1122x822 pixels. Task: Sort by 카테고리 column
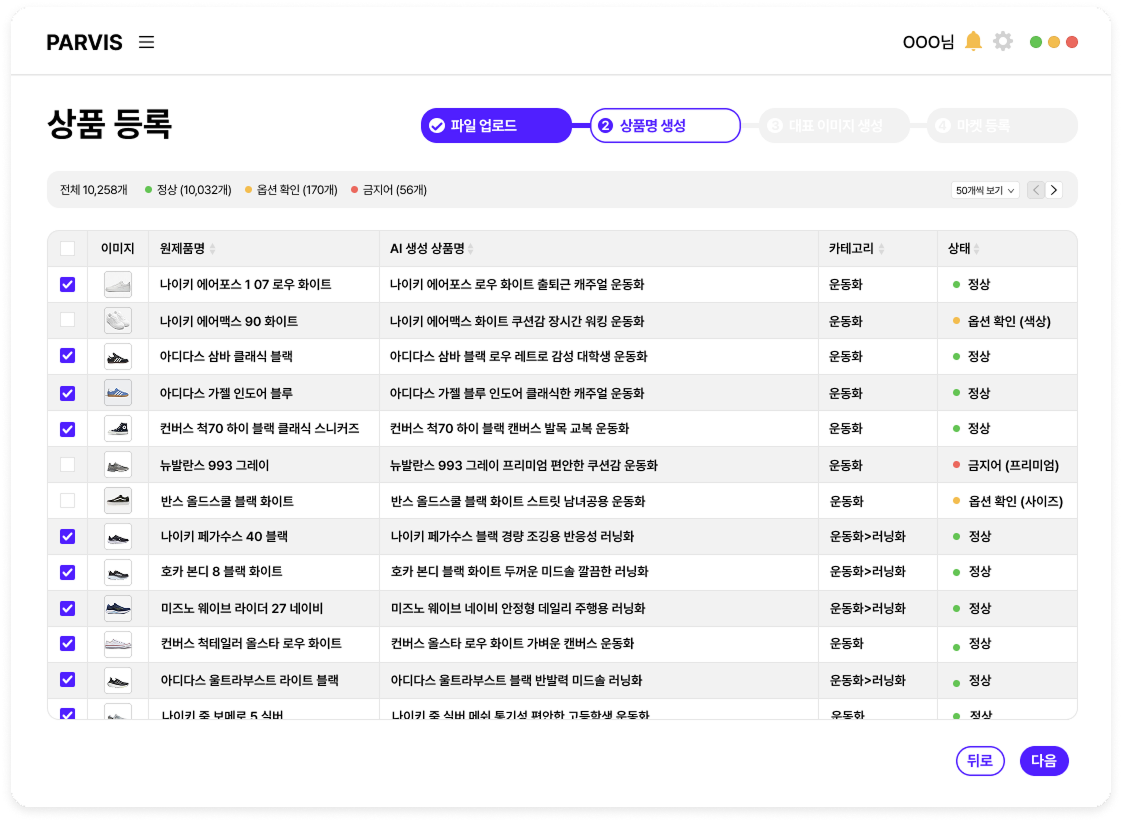point(881,249)
